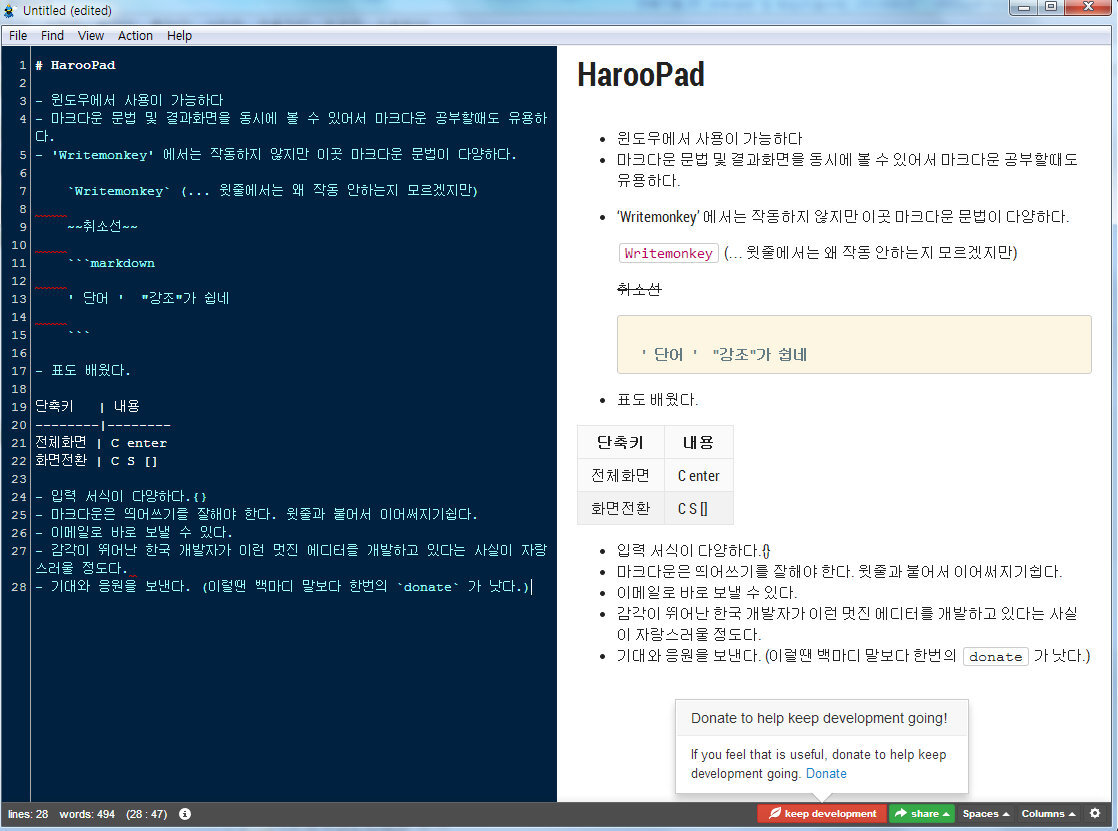Click the yellow code block in preview
This screenshot has height=831, width=1118.
tap(853, 344)
